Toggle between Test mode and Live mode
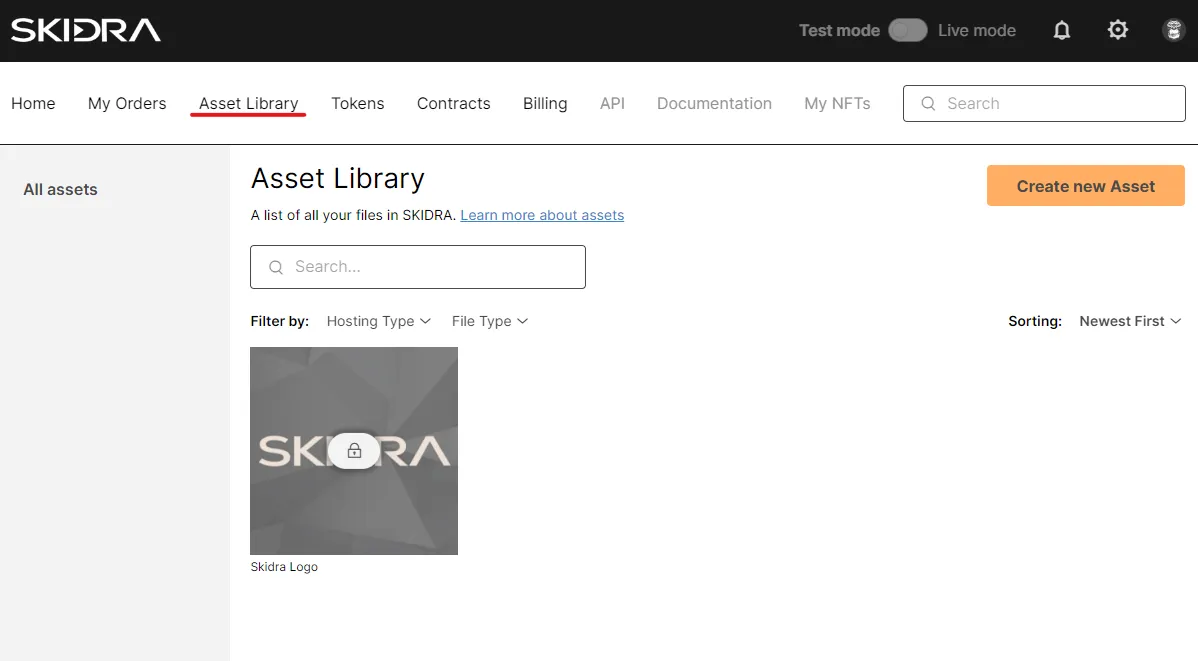The height and width of the screenshot is (661, 1198). [907, 30]
